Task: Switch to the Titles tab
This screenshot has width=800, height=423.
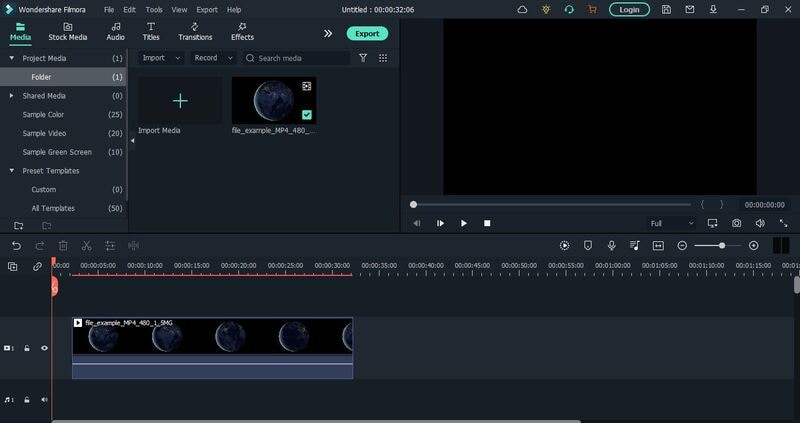Action: coord(151,32)
